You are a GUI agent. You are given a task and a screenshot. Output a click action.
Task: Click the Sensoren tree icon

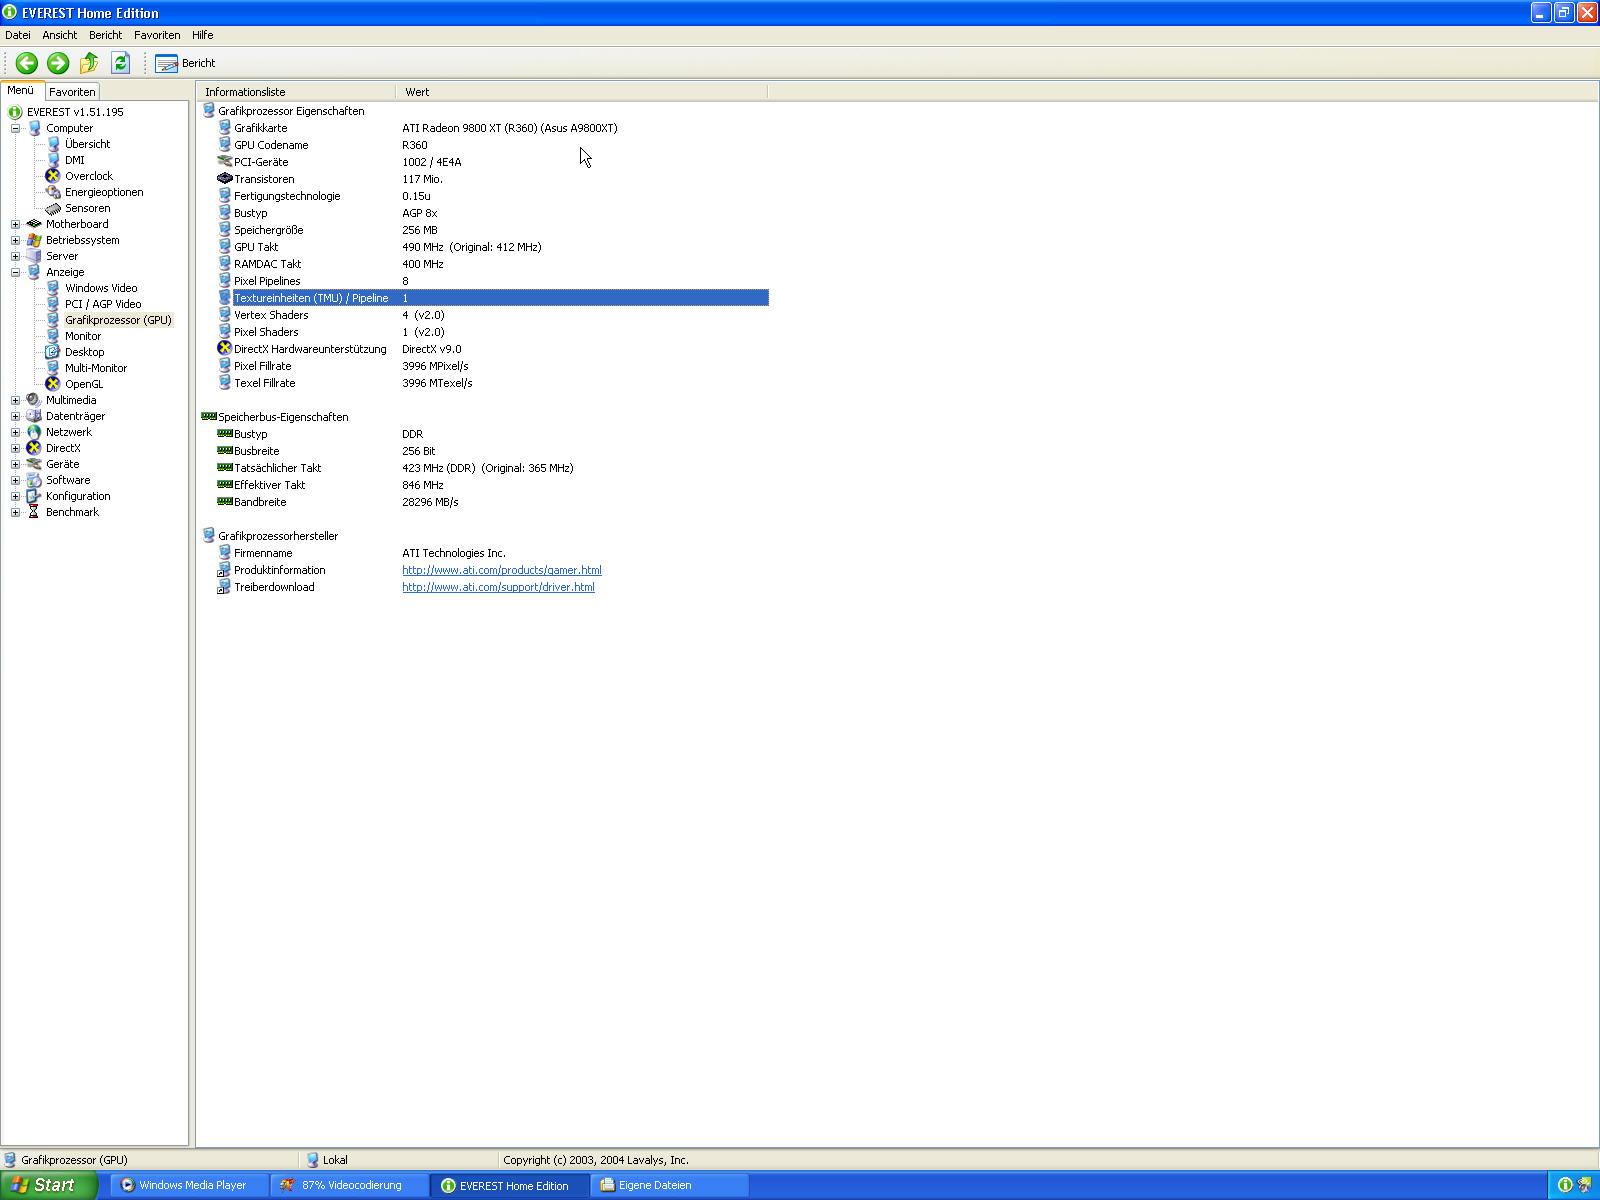[53, 208]
